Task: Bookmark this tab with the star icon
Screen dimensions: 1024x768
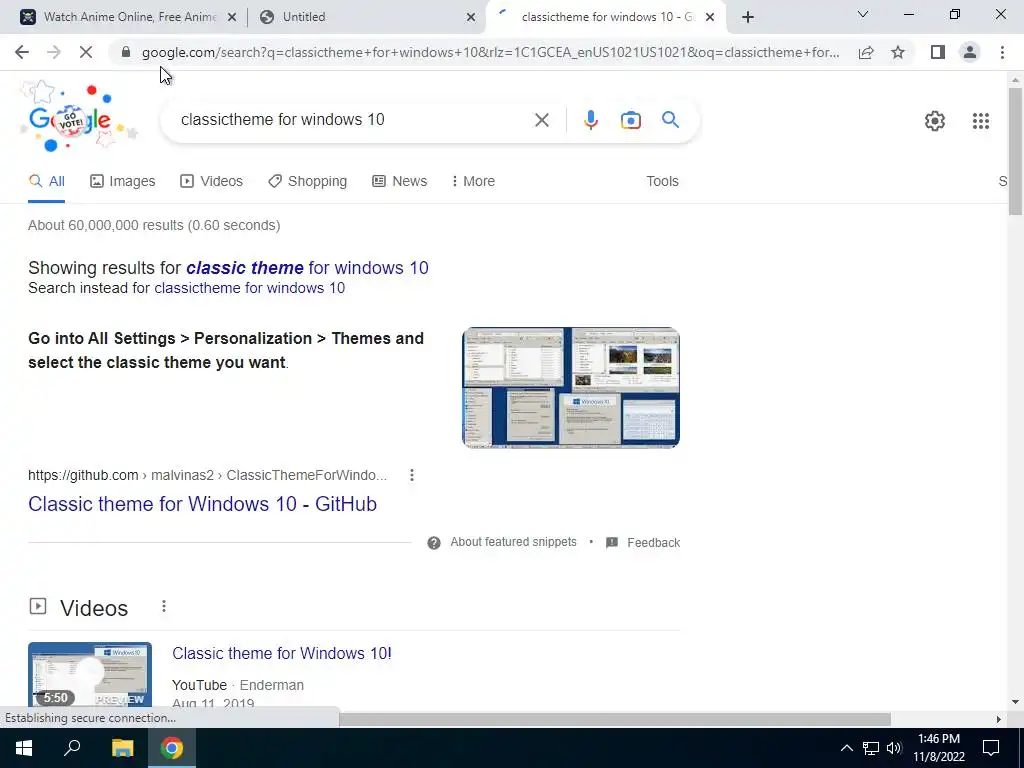Action: click(x=898, y=52)
